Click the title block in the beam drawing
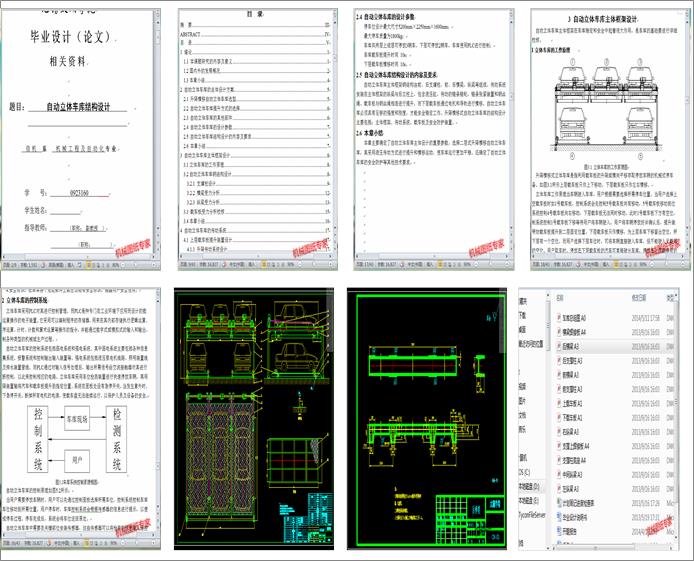 [470, 518]
